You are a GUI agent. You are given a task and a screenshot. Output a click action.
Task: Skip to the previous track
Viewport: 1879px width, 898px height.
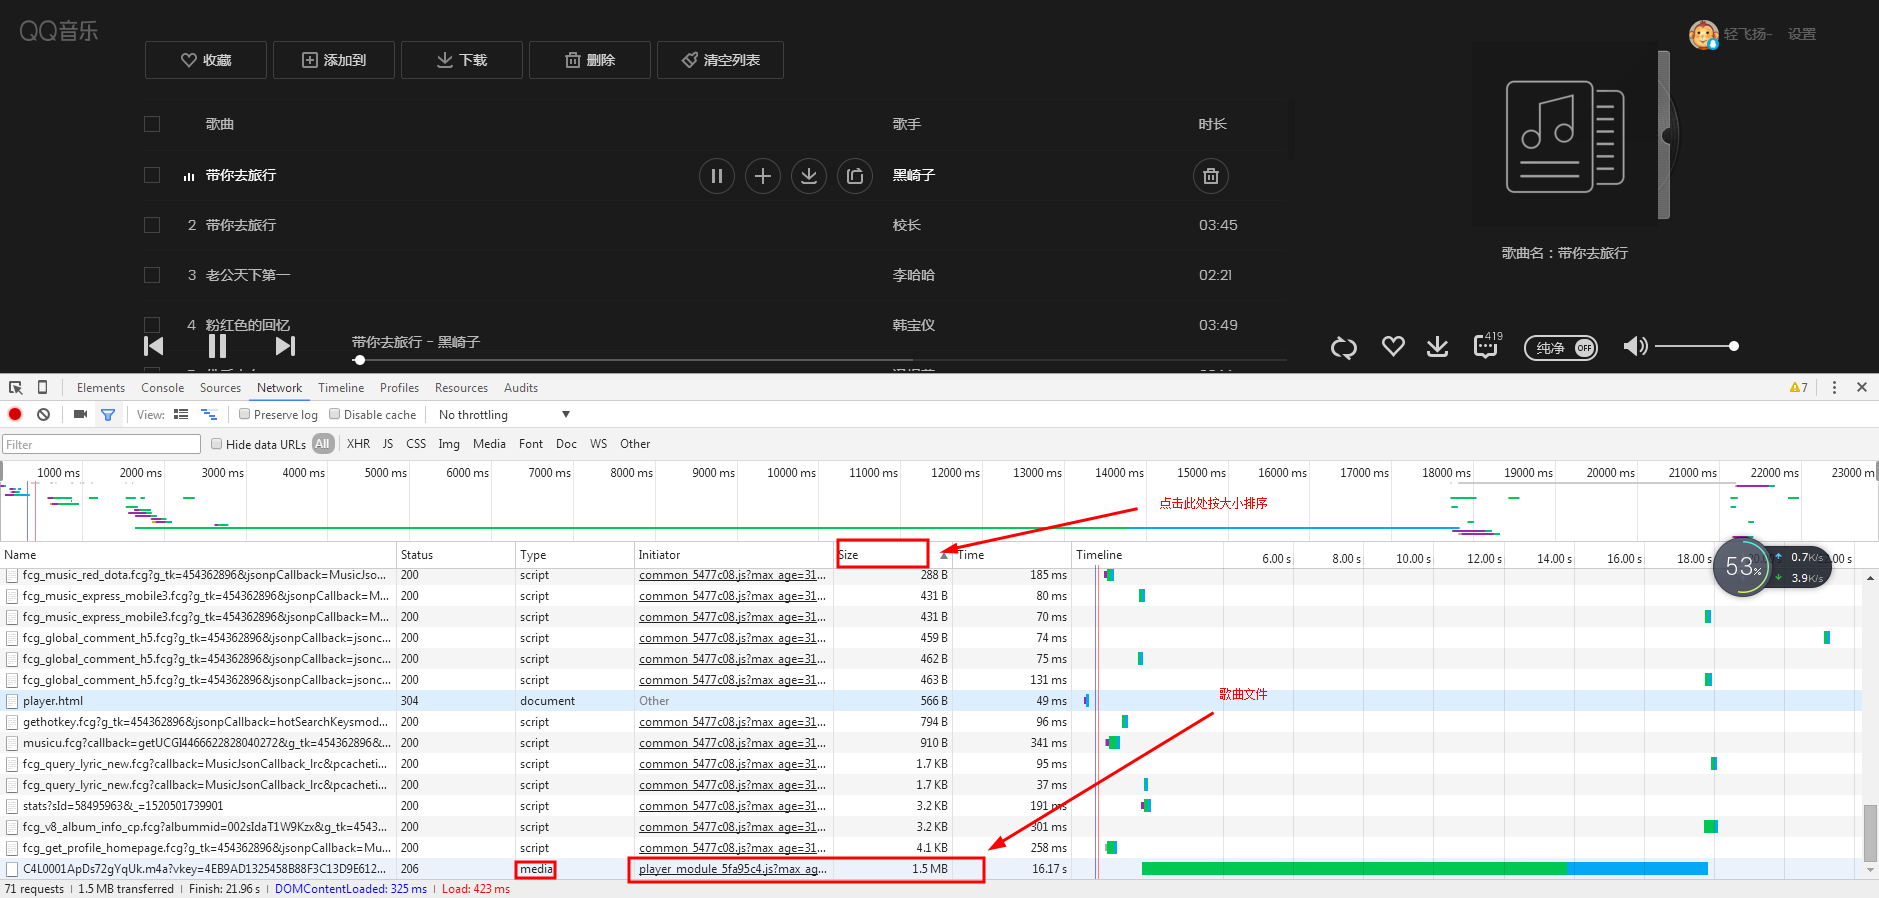[x=153, y=346]
